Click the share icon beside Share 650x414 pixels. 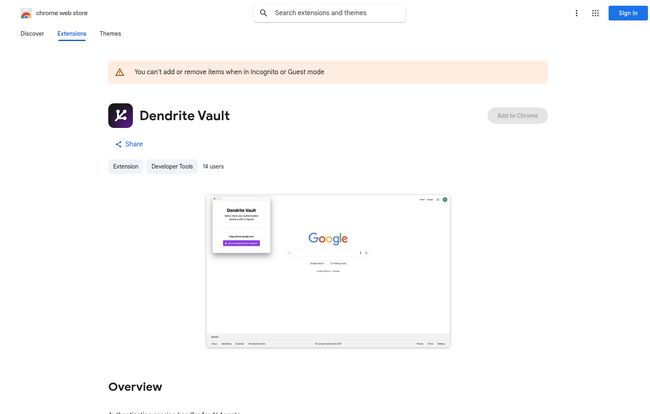pyautogui.click(x=119, y=144)
